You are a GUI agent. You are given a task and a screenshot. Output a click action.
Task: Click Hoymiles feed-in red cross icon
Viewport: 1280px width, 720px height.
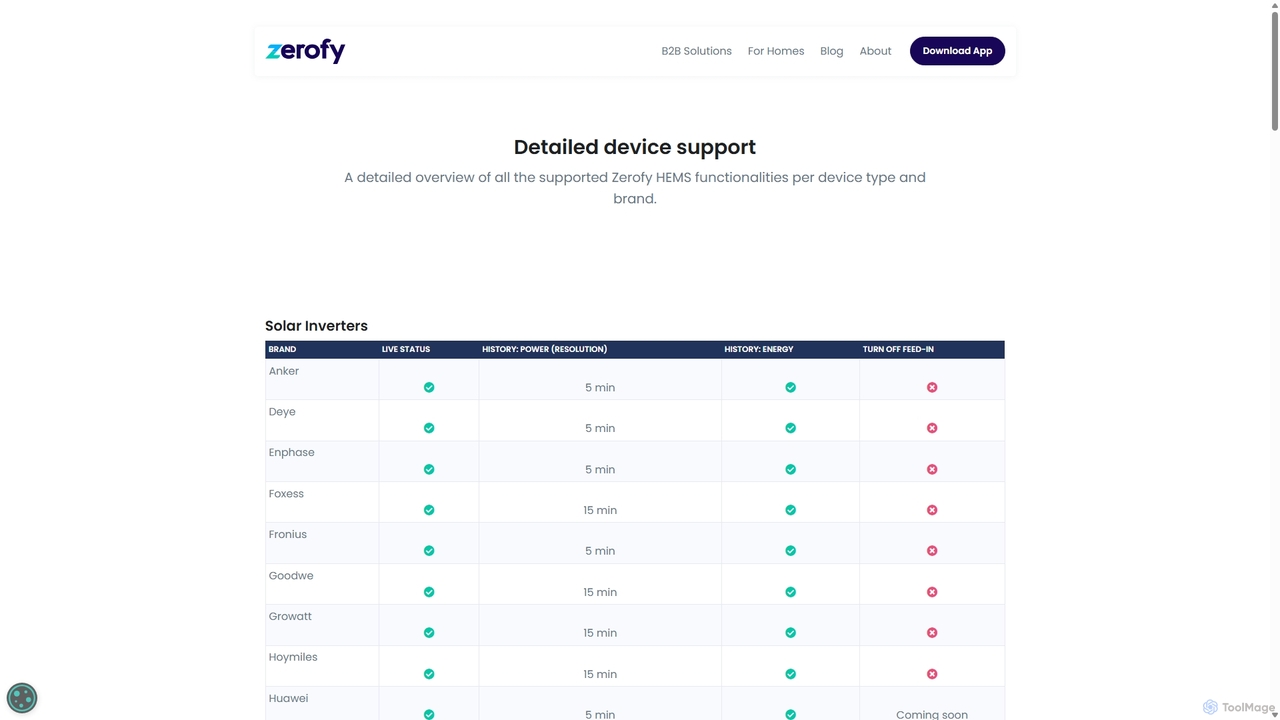coord(932,674)
